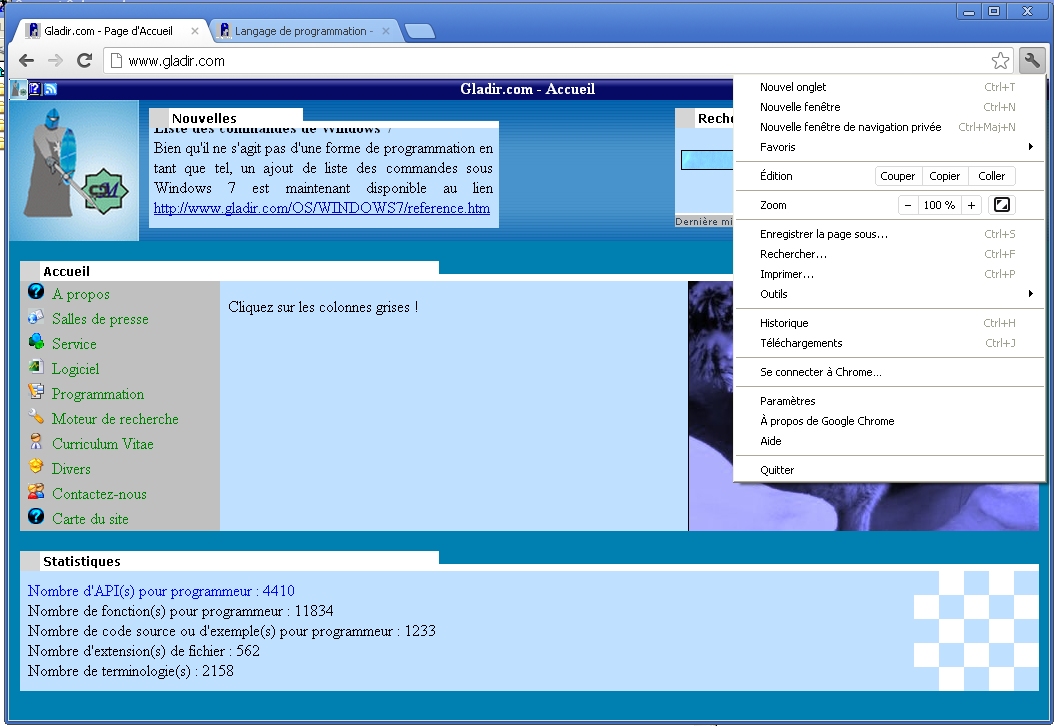Click the help question mark icon in site header
This screenshot has height=726, width=1054.
coord(35,89)
